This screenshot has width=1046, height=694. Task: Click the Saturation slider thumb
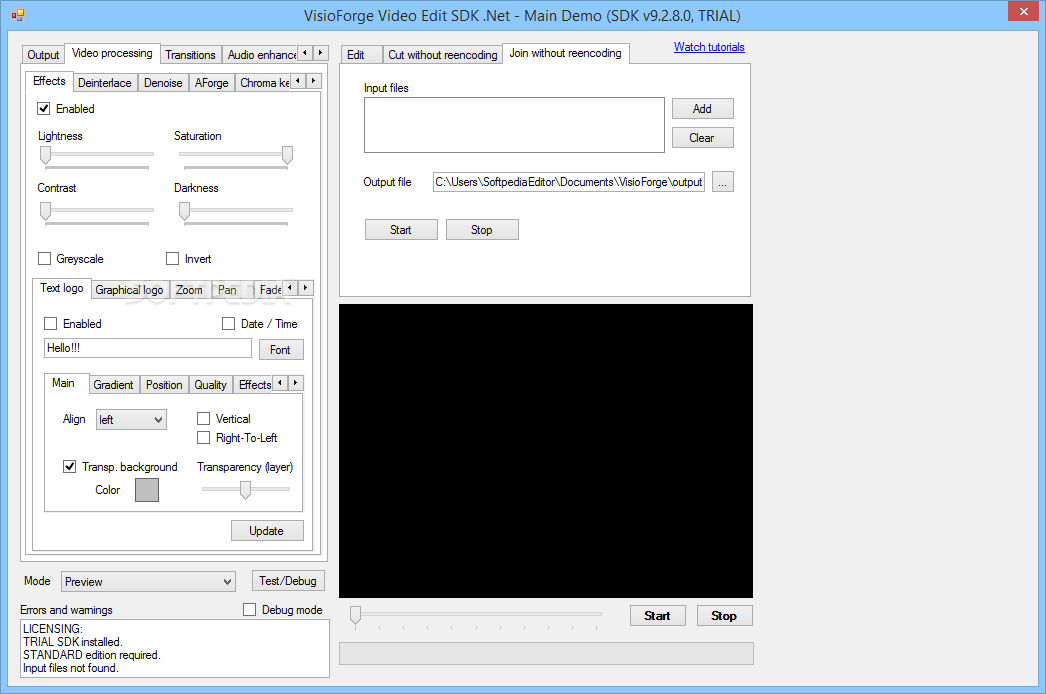click(288, 155)
